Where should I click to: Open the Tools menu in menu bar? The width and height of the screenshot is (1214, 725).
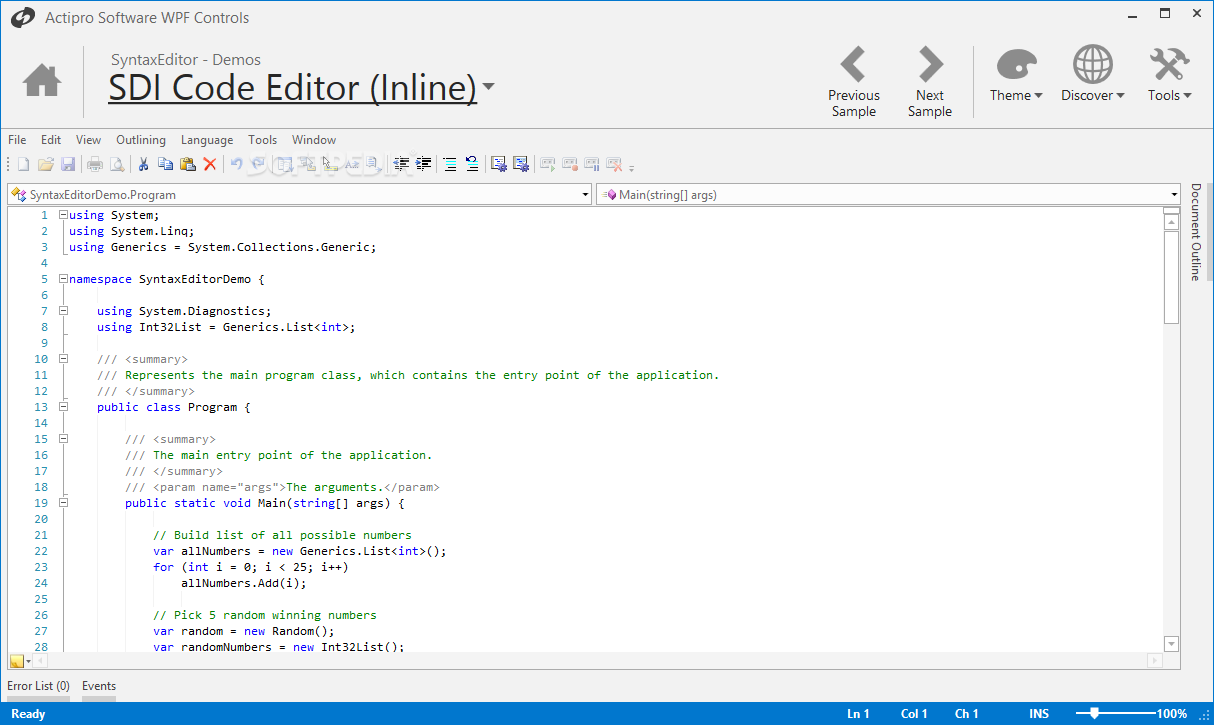click(x=263, y=140)
